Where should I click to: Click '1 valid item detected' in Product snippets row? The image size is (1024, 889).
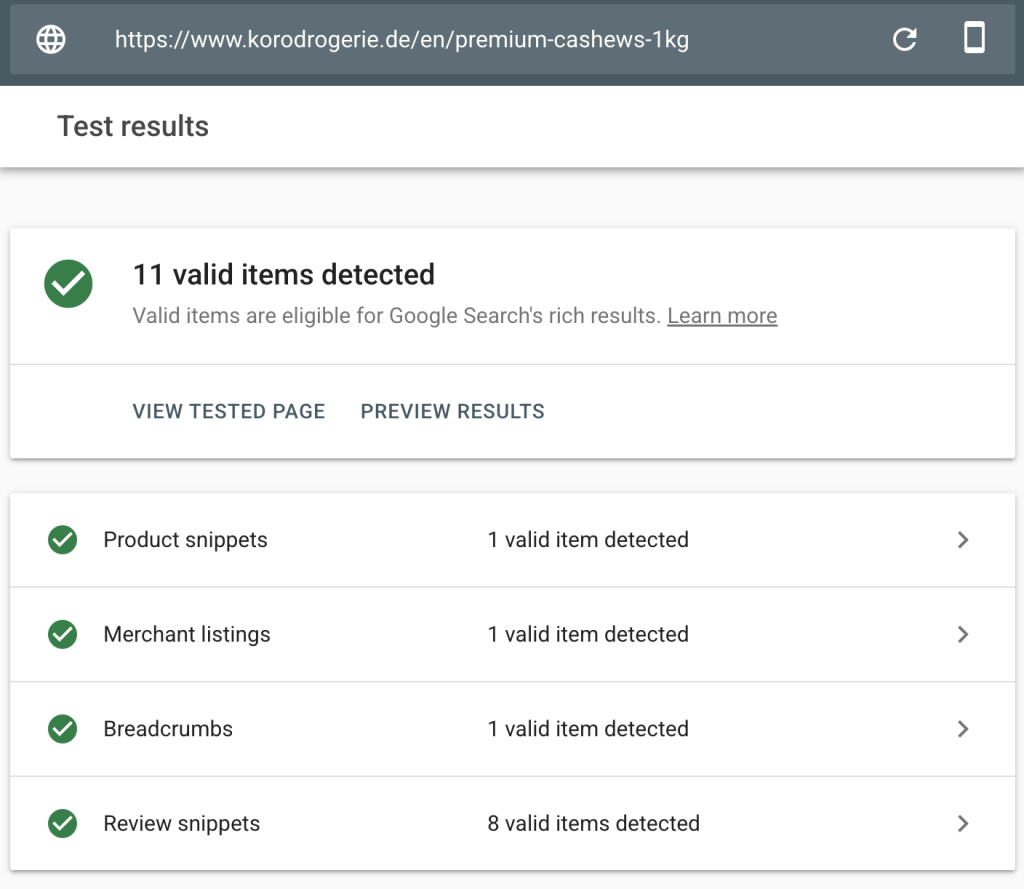coord(588,540)
